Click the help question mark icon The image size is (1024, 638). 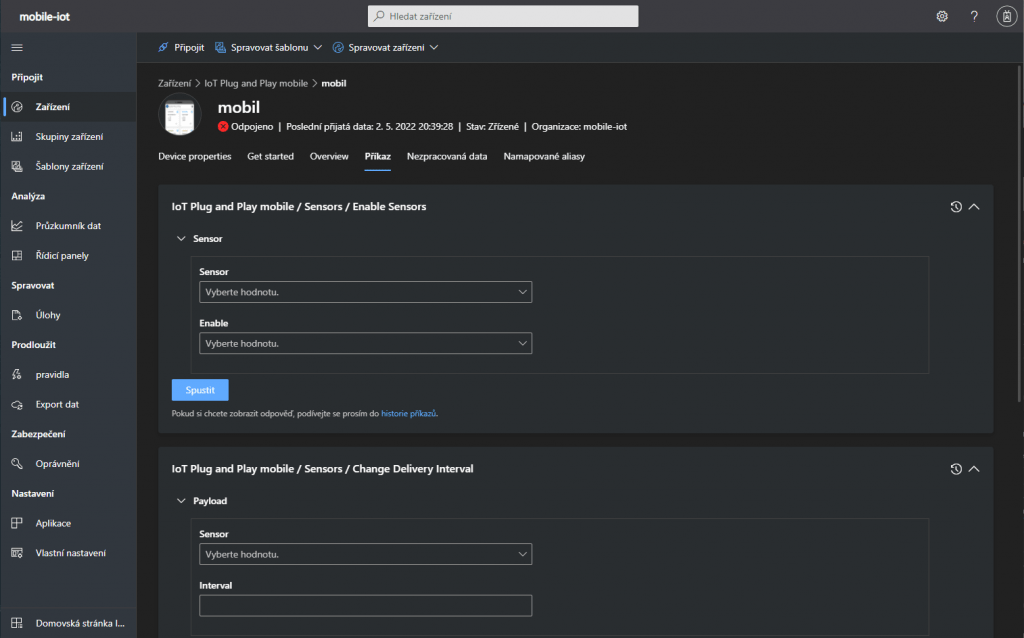click(974, 16)
